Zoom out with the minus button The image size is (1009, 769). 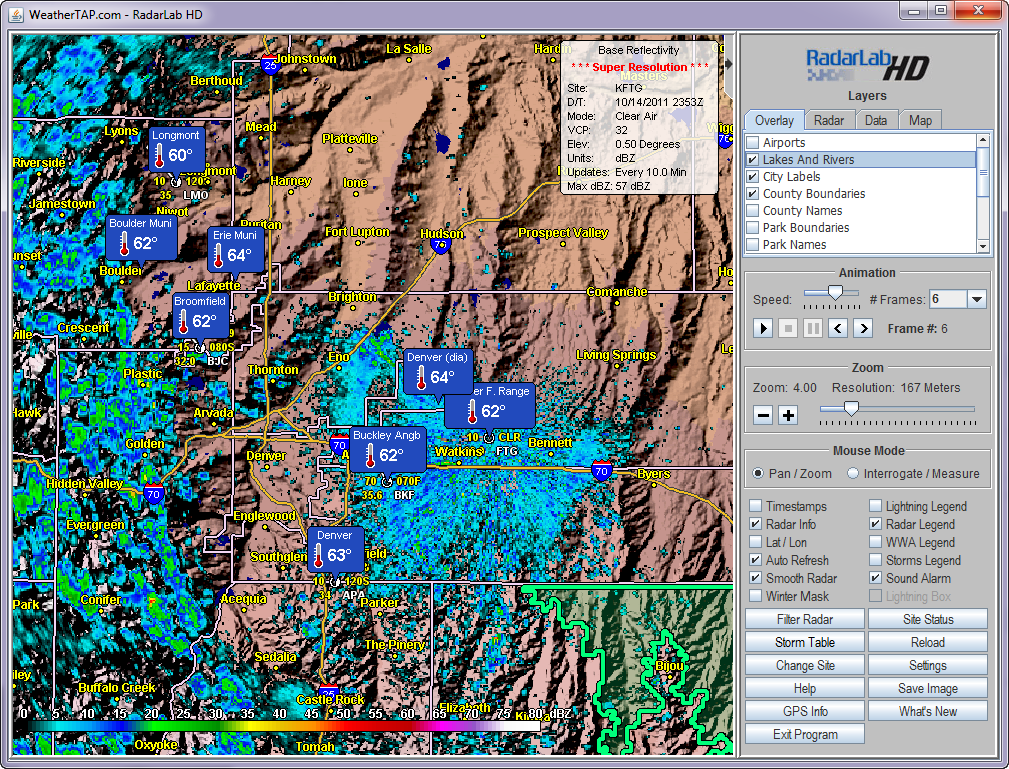[763, 415]
